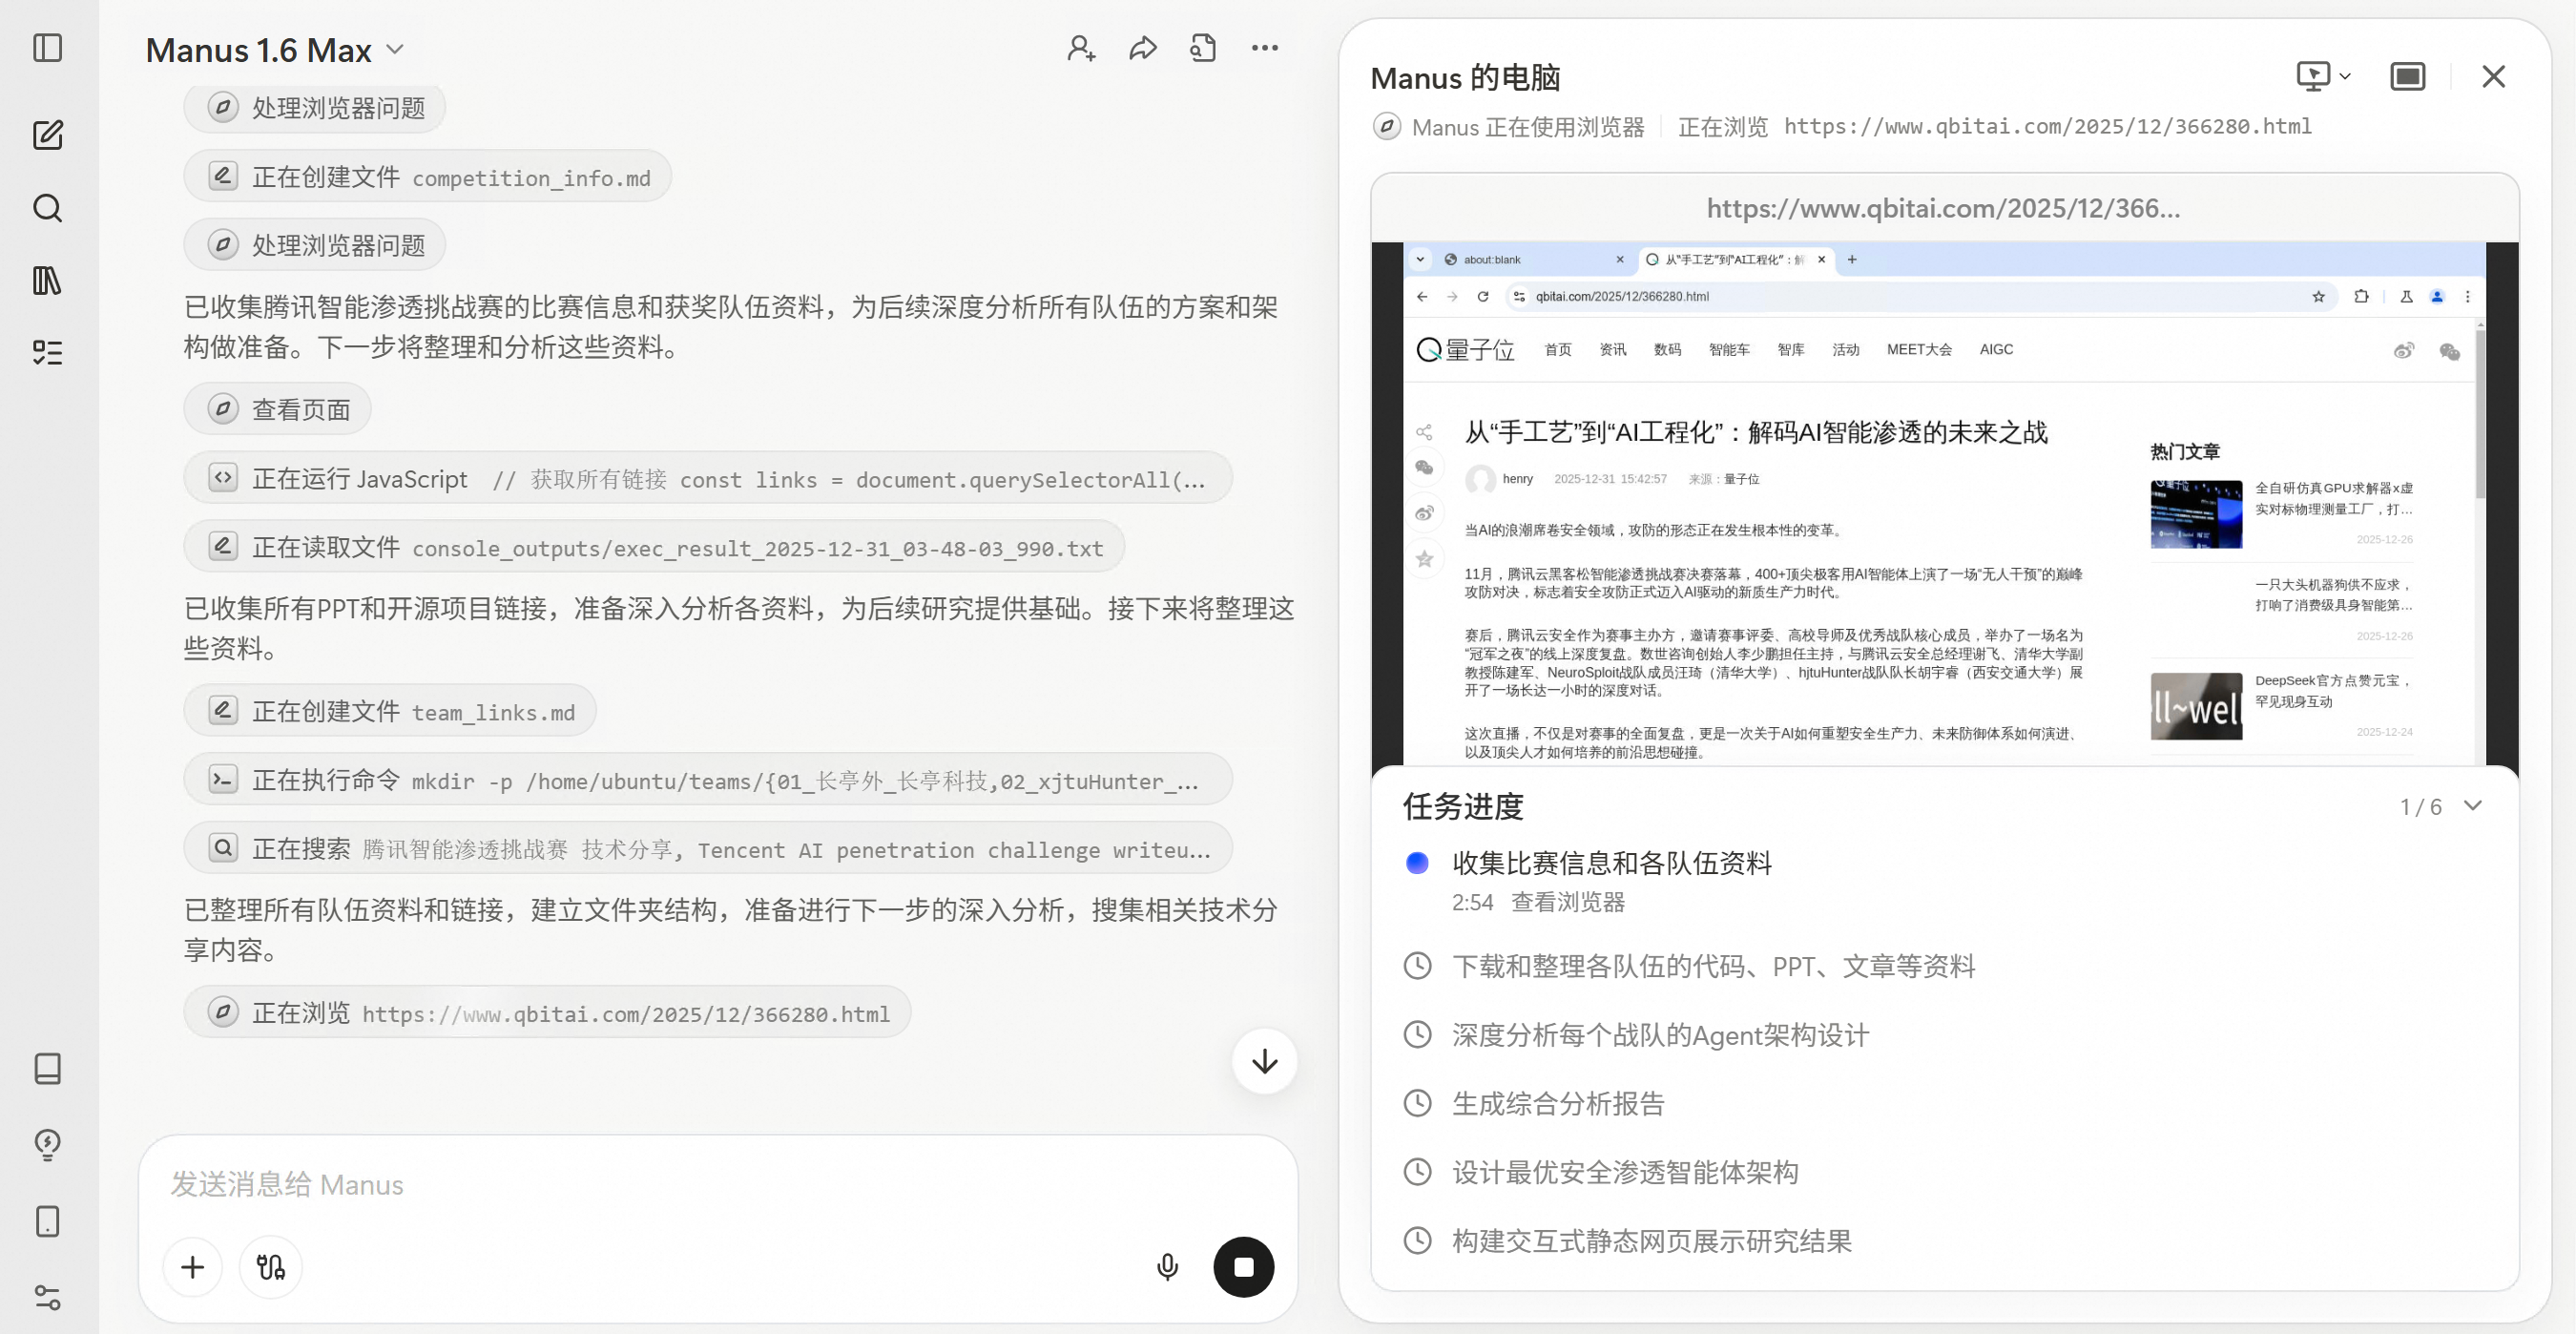The image size is (2576, 1334).
Task: Open the search icon in sidebar
Action: click(47, 208)
